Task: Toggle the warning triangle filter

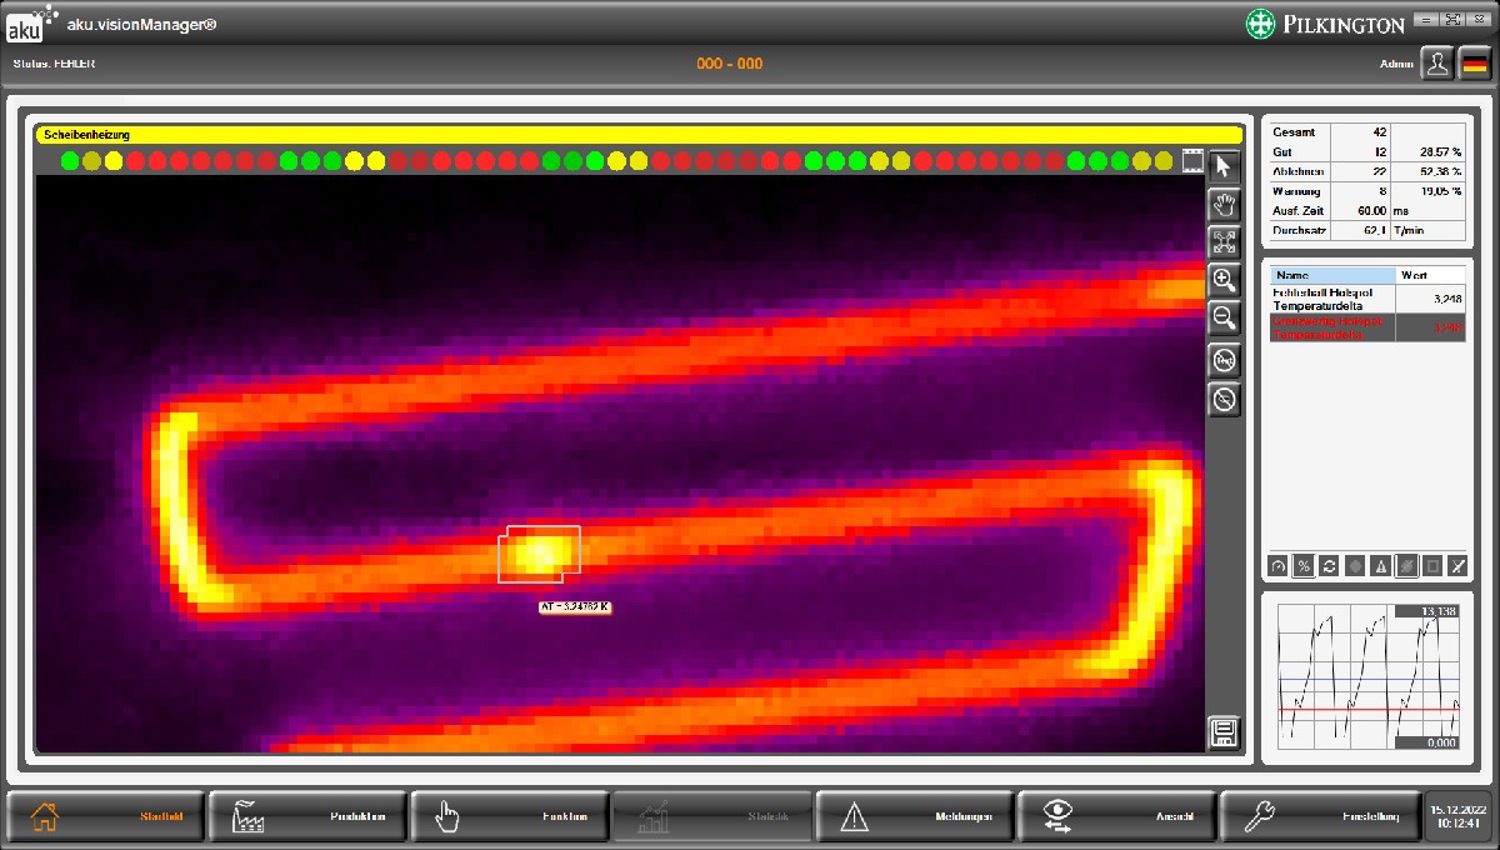Action: (x=1380, y=566)
